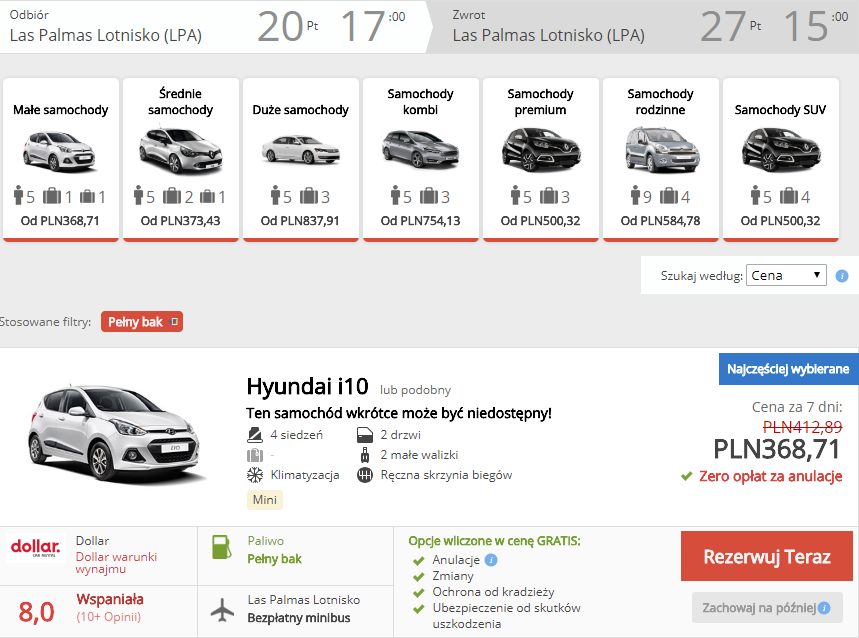Click the PLN368,71 total price
The height and width of the screenshot is (638, 859).
point(777,450)
